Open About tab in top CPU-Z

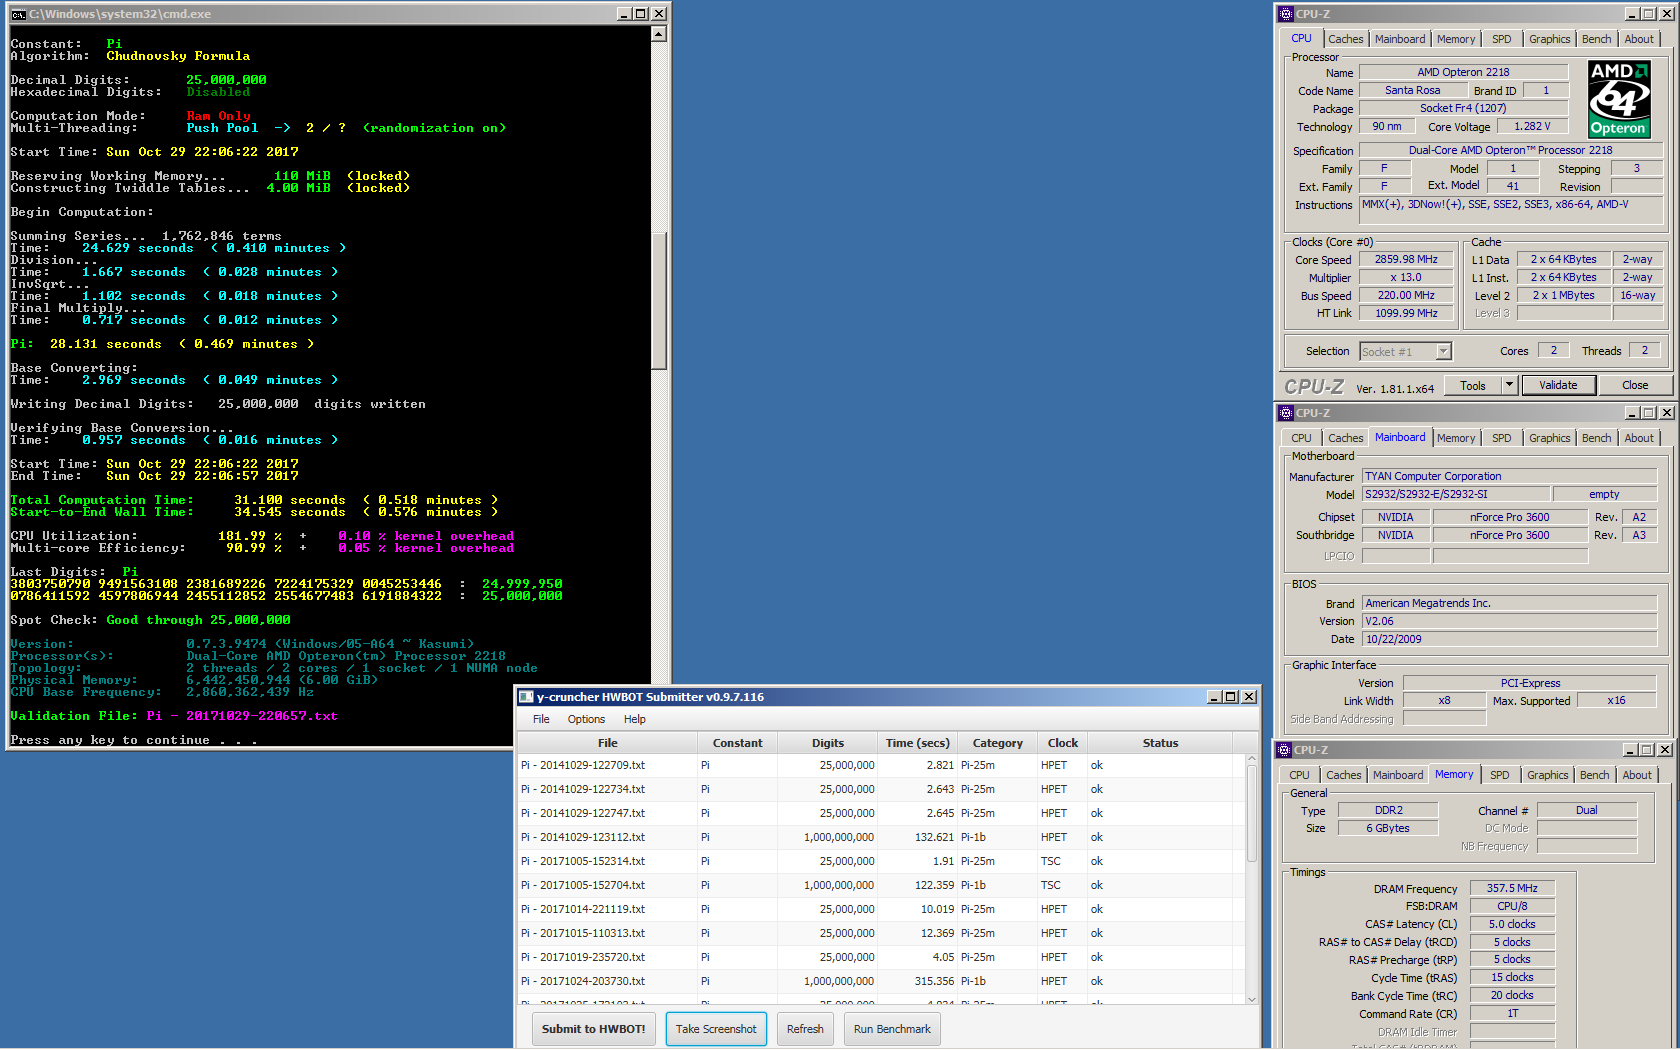(1639, 39)
